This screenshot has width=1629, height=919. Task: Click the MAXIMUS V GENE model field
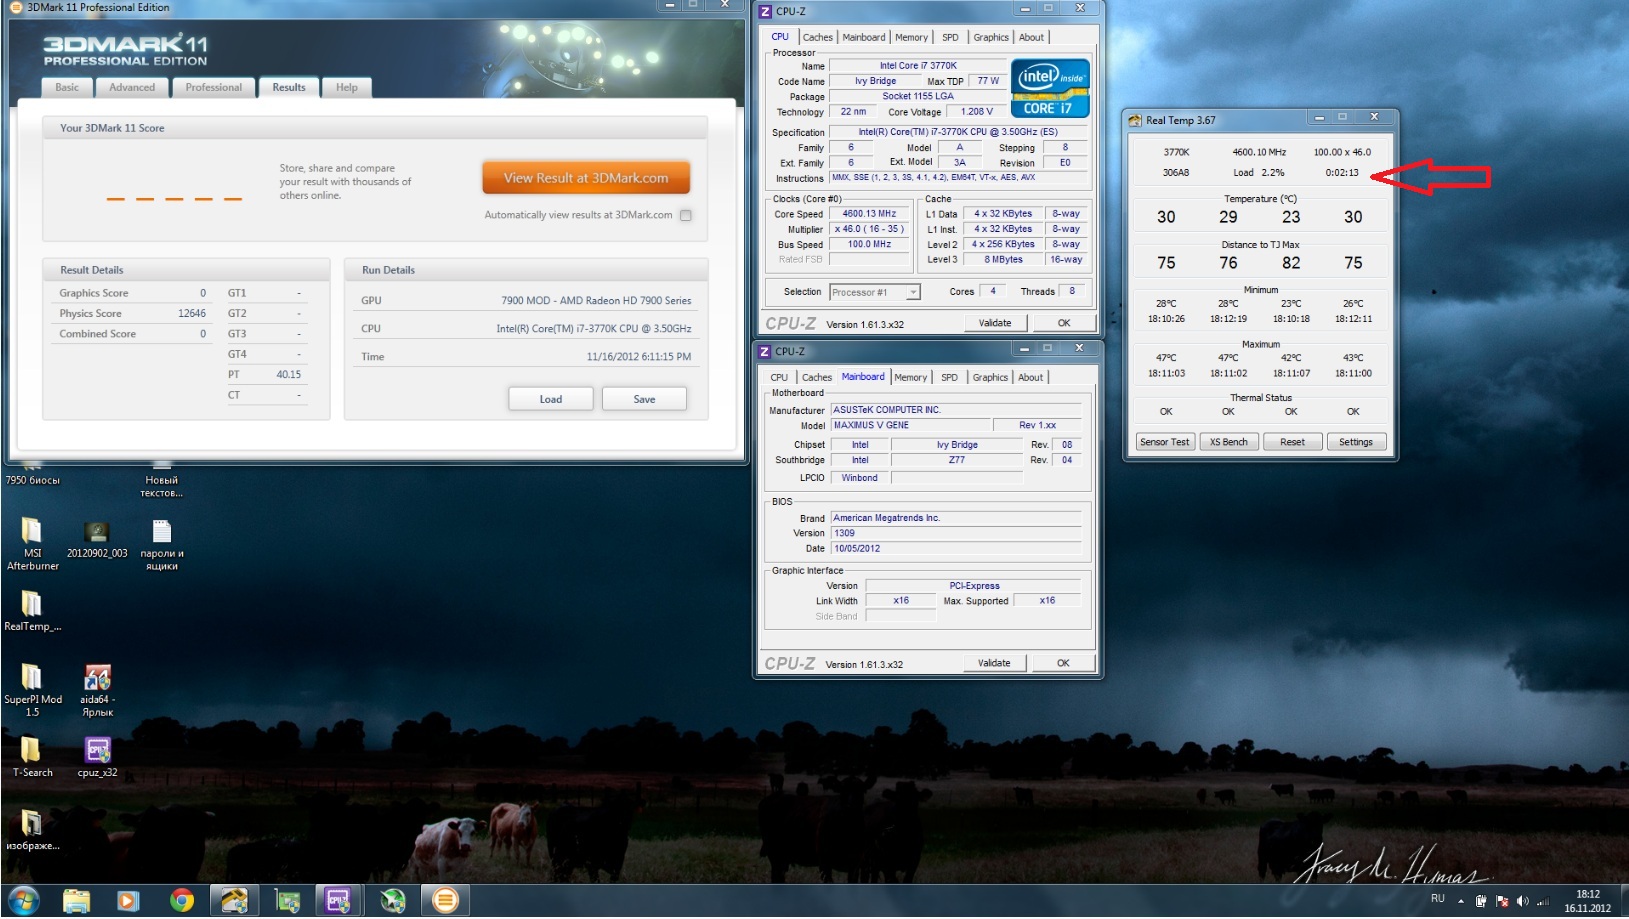click(910, 425)
